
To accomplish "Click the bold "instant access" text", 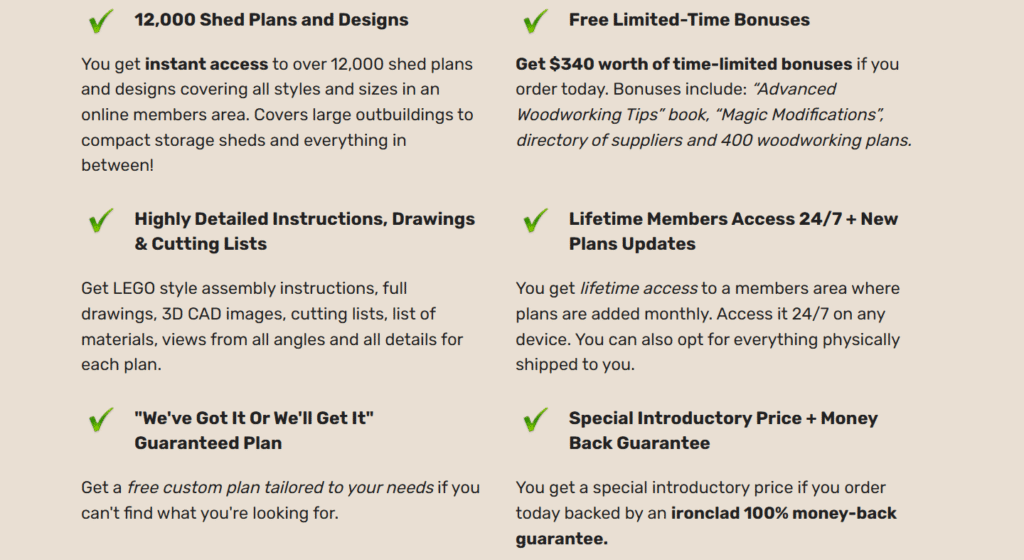I will coord(206,64).
